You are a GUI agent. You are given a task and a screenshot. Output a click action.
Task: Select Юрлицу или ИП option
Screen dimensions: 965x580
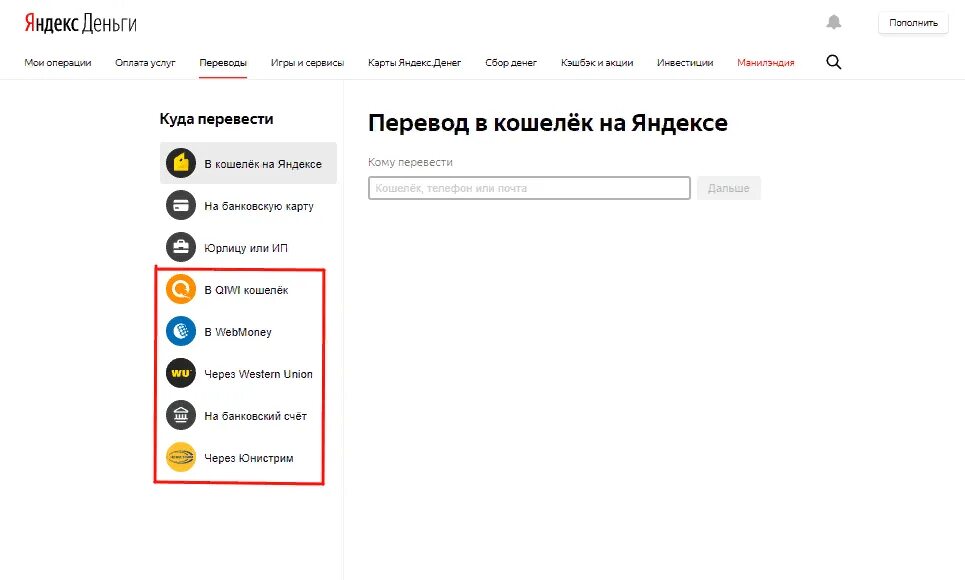248,248
